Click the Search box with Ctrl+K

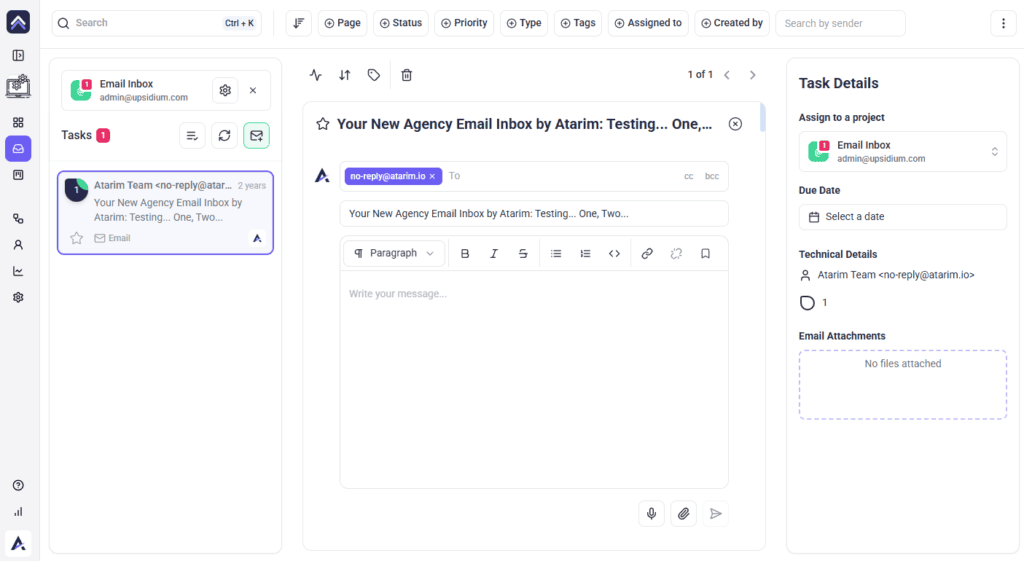[157, 23]
